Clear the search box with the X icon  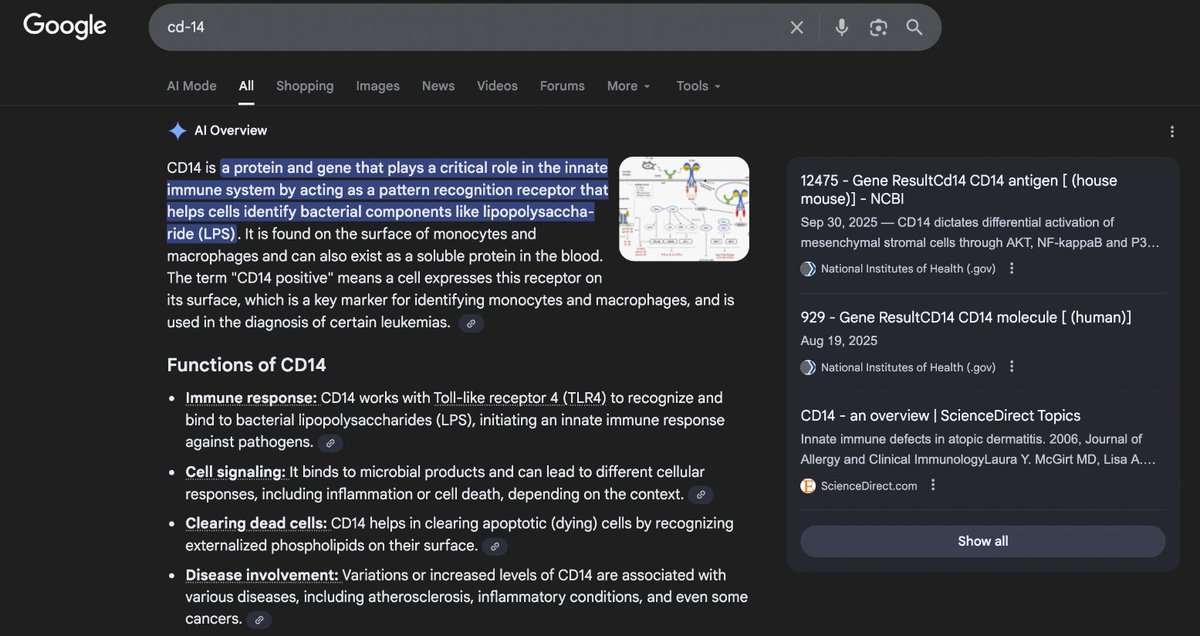click(797, 27)
